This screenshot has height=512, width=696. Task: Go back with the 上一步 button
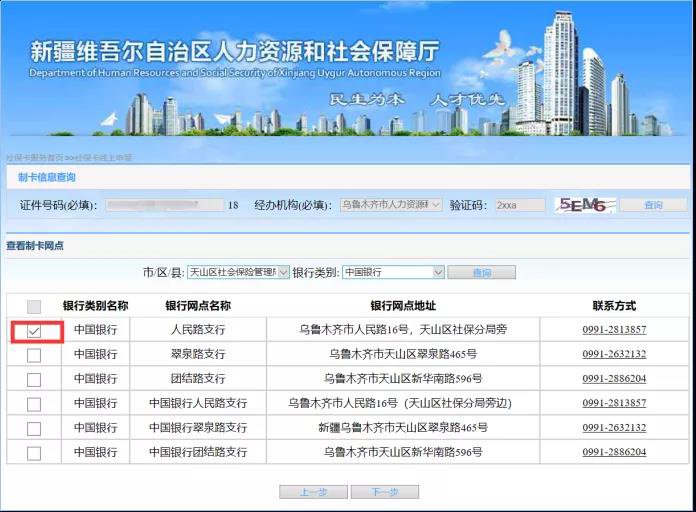click(314, 492)
